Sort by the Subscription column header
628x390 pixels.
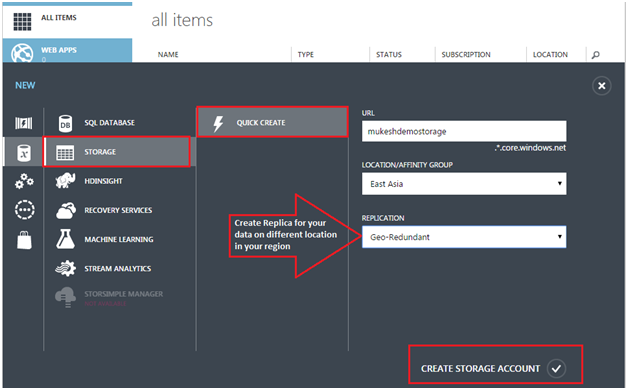coord(466,54)
